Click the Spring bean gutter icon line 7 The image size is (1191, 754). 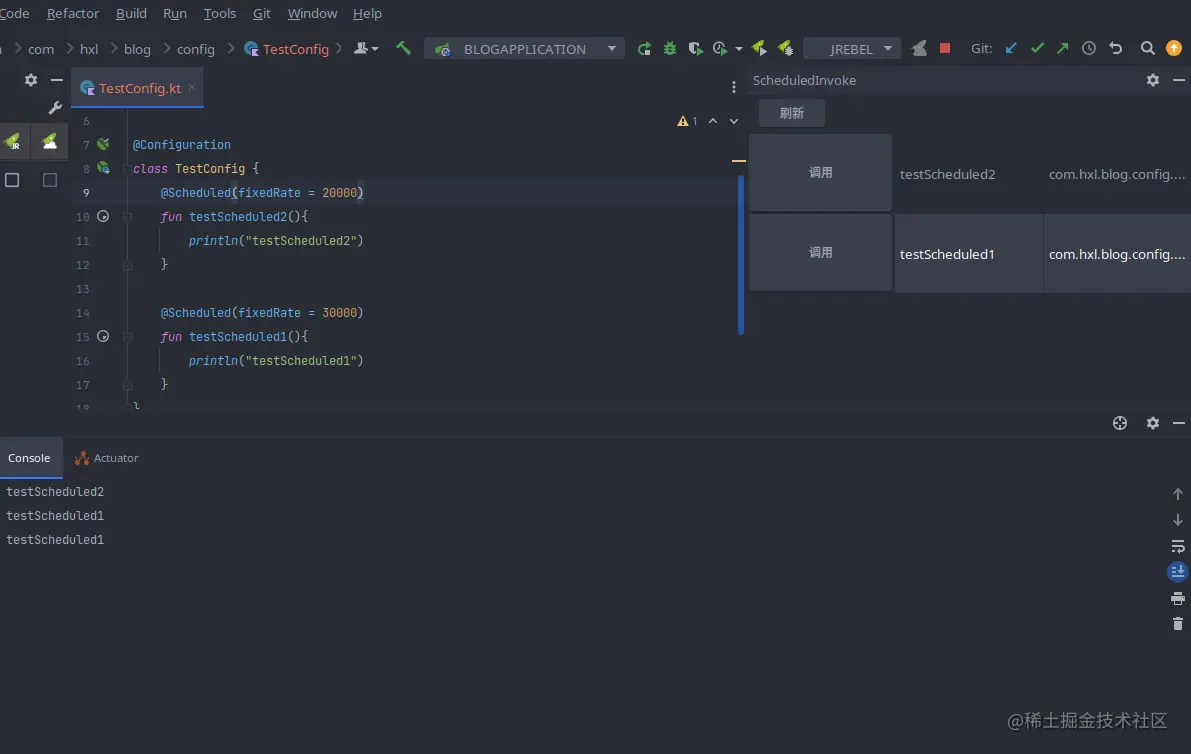[x=103, y=144]
